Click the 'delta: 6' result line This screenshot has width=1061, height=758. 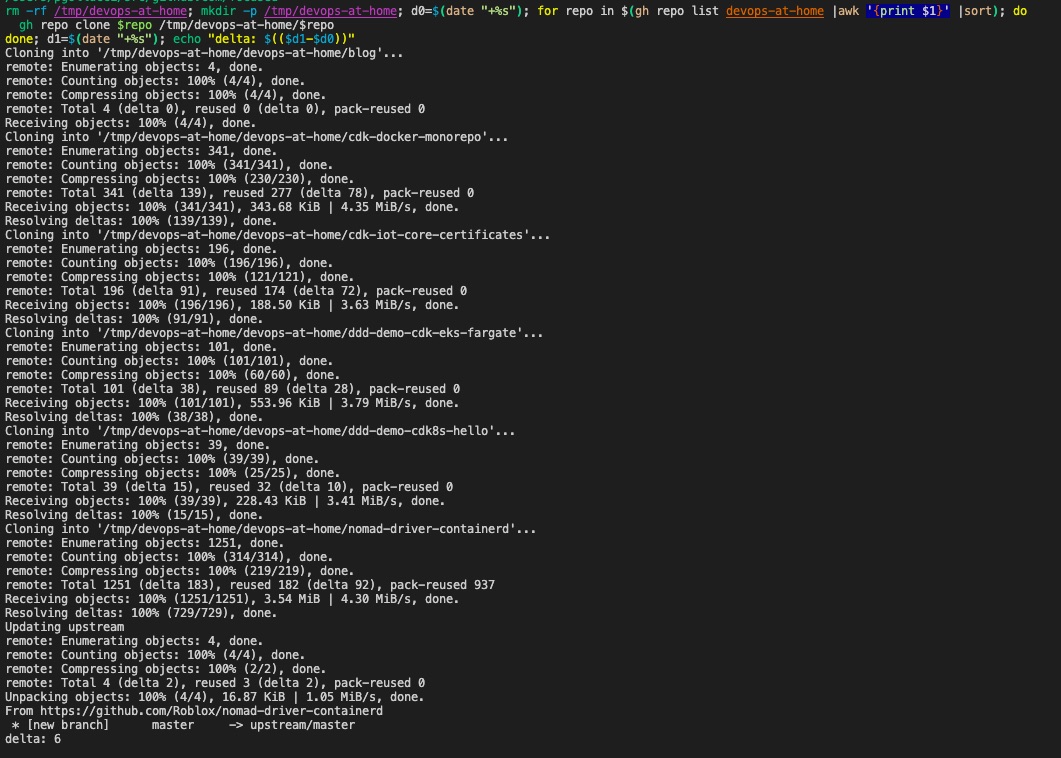[32, 739]
